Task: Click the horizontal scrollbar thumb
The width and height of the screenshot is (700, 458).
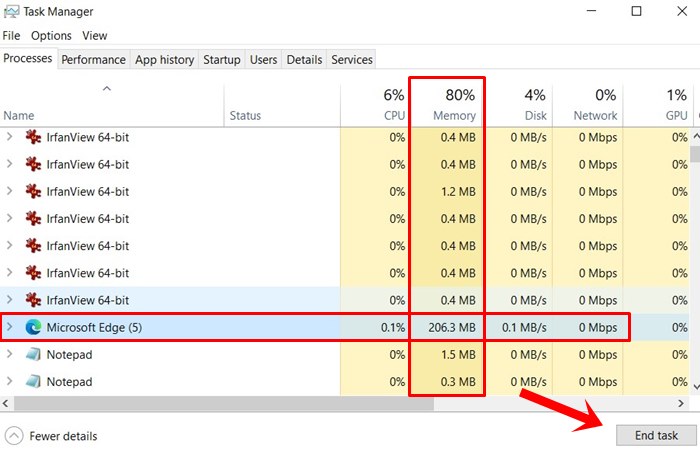Action: tap(223, 404)
